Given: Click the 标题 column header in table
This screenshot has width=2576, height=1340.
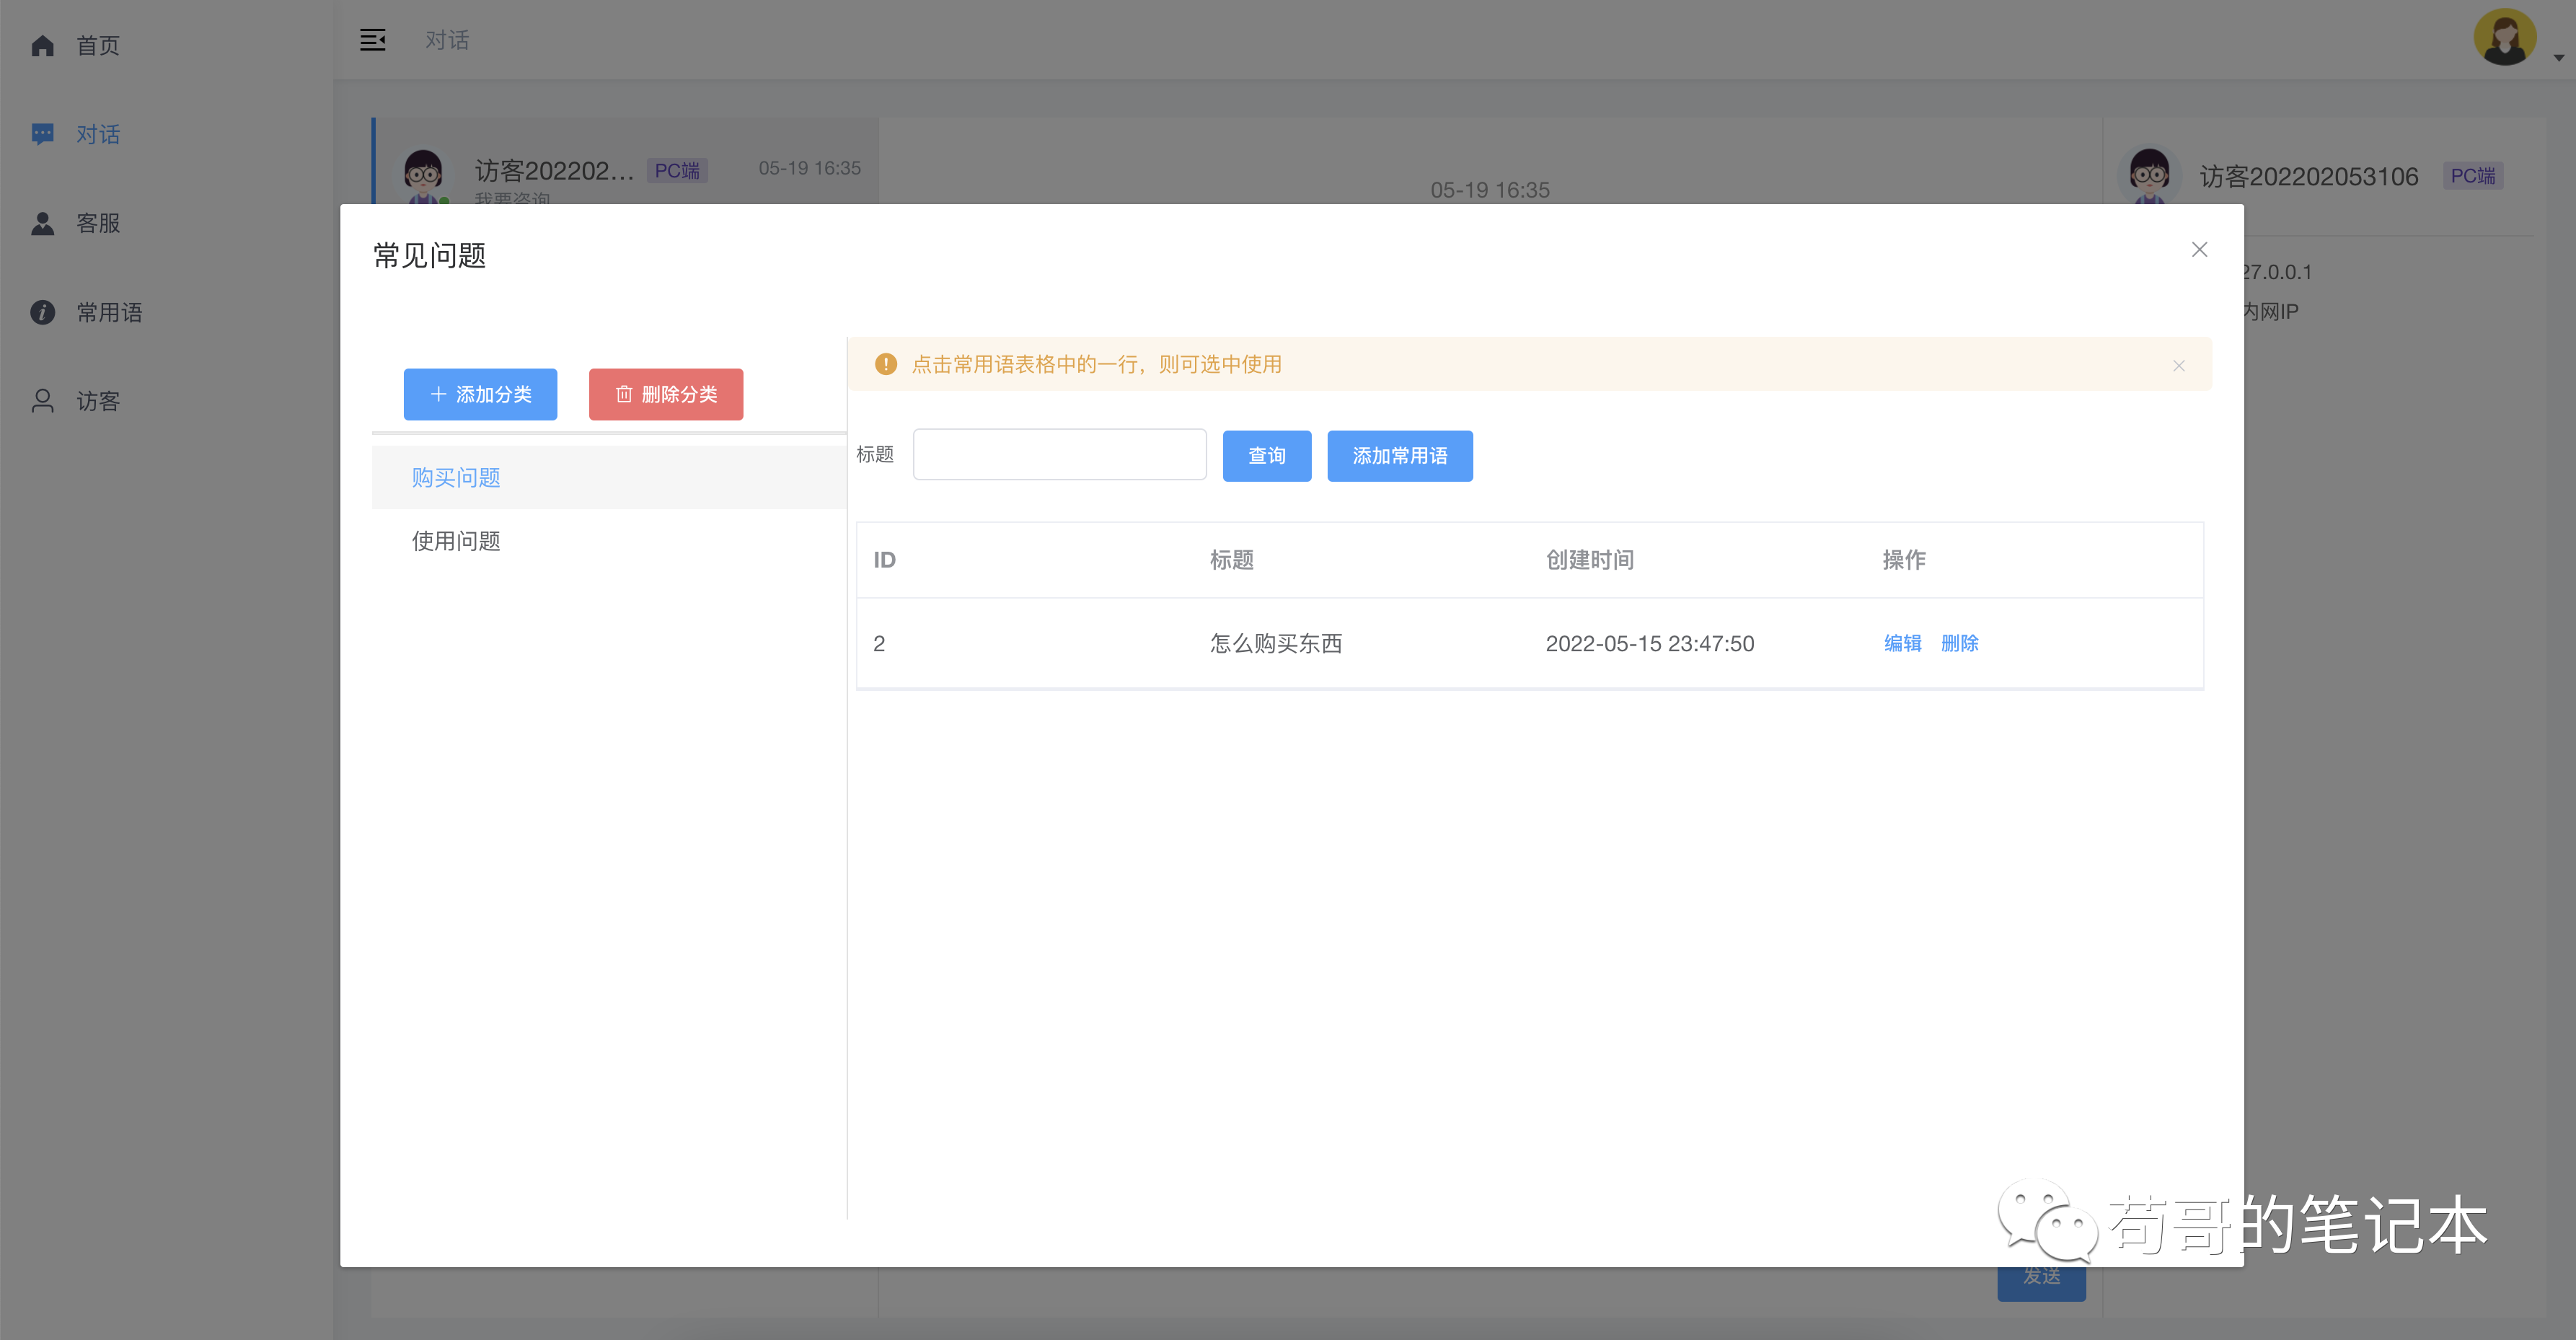Looking at the screenshot, I should point(1232,560).
